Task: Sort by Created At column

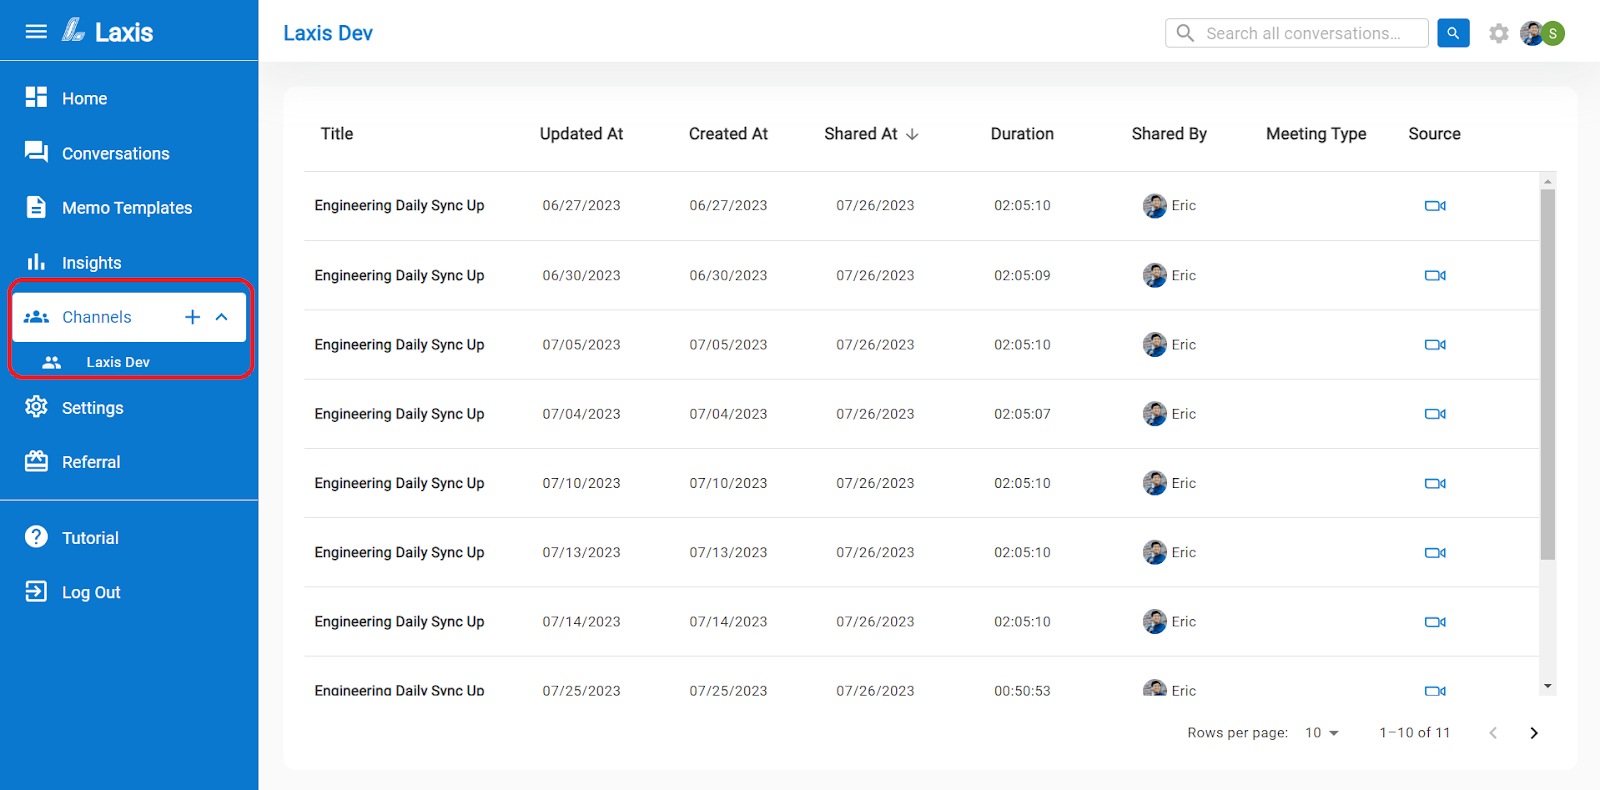Action: (x=728, y=134)
